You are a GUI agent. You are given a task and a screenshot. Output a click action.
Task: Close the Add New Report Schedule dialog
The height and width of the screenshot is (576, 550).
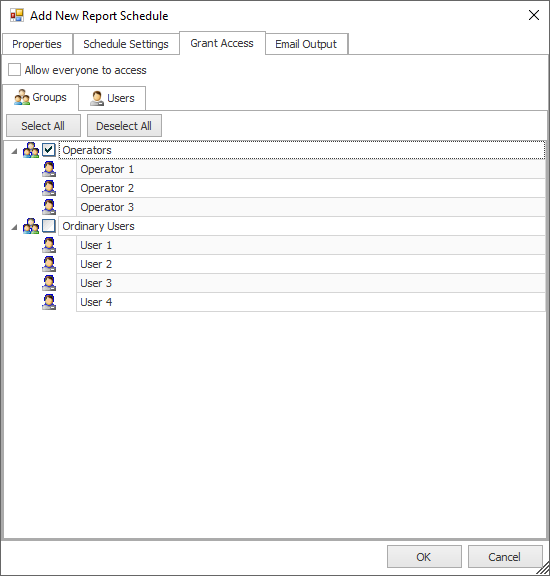533,15
